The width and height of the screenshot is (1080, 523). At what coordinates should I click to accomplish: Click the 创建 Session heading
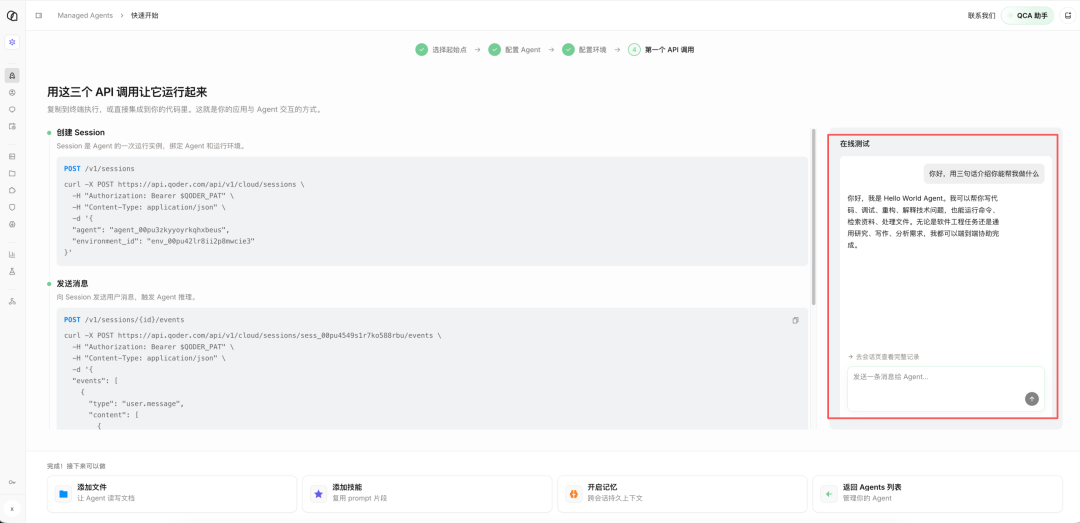[x=81, y=132]
